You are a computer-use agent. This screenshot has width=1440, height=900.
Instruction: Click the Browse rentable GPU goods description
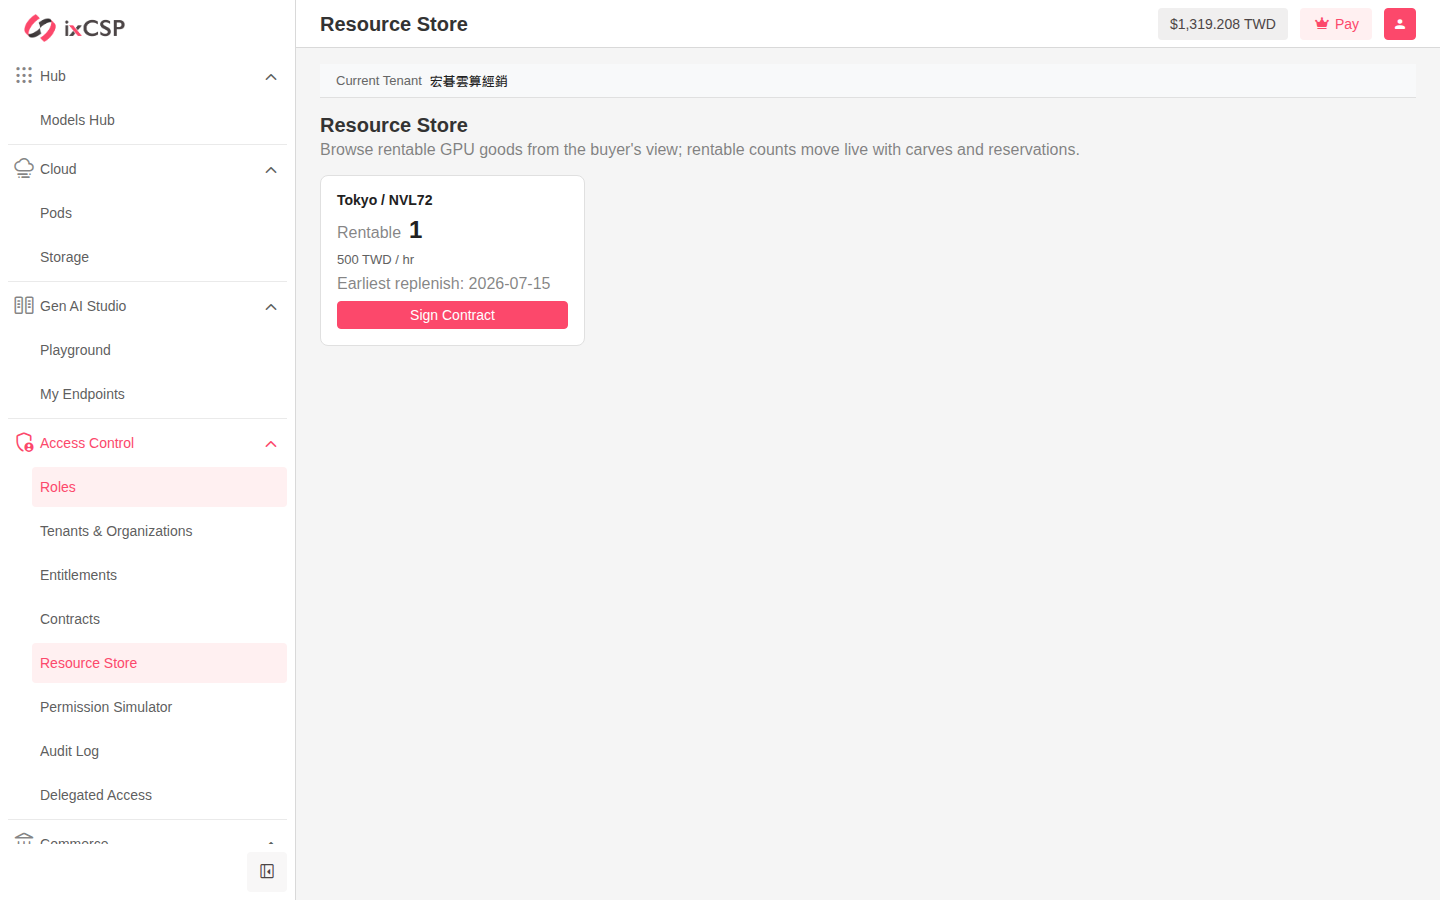[x=700, y=149]
